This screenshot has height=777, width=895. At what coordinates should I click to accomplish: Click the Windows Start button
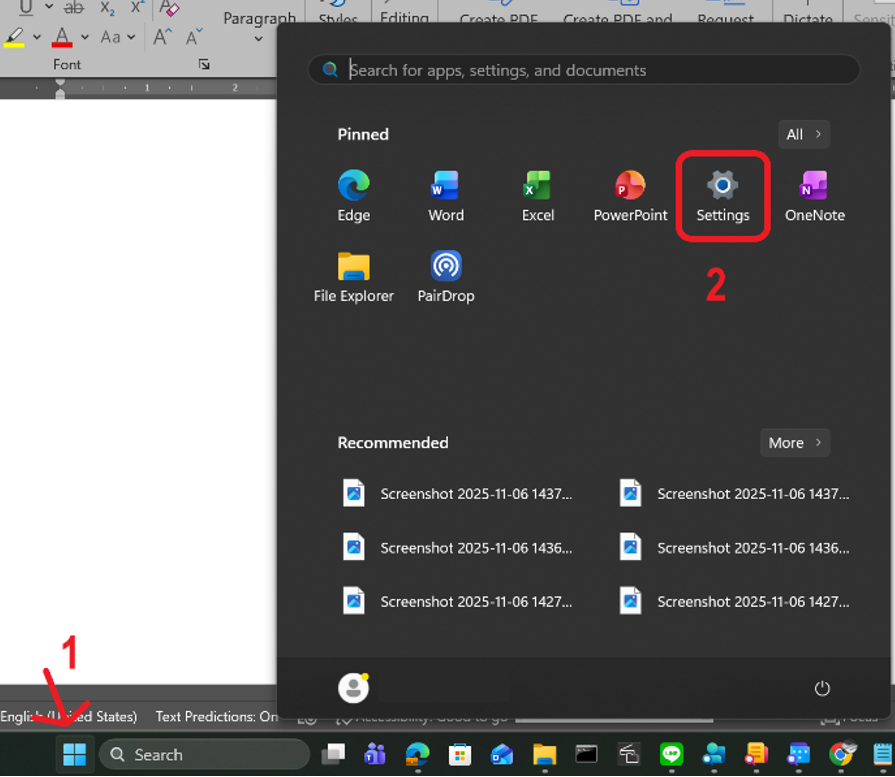click(x=74, y=754)
